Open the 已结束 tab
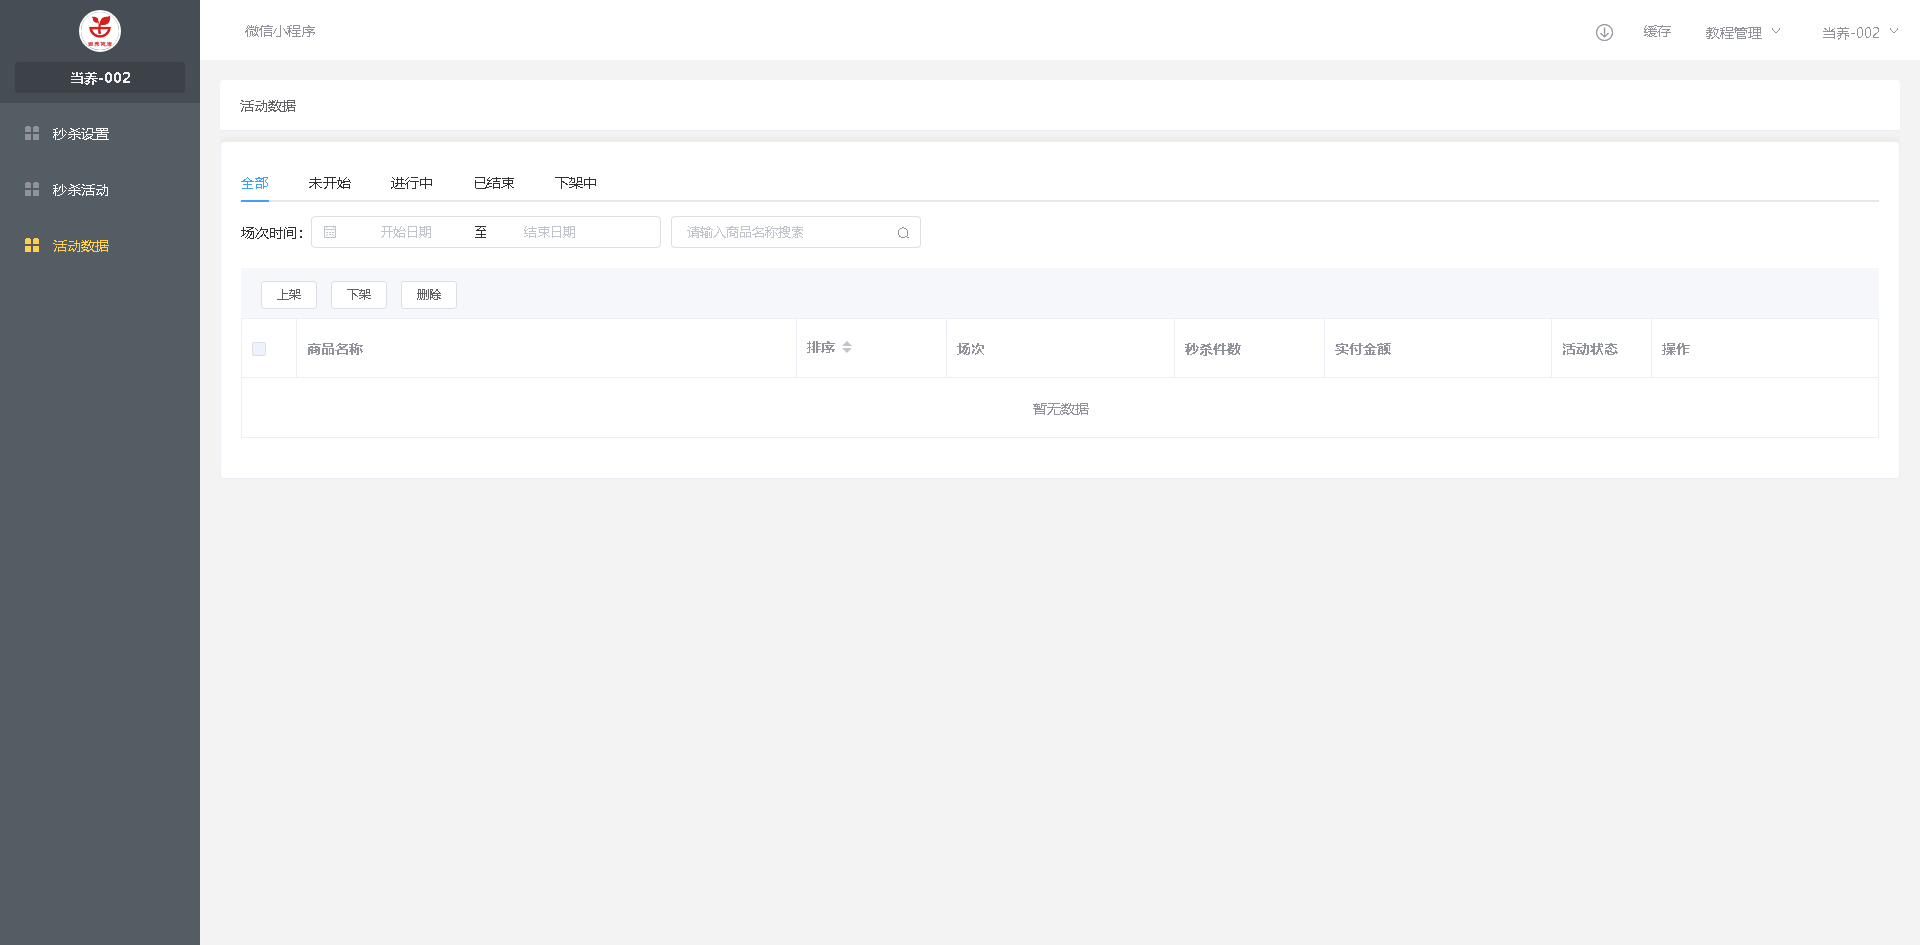Viewport: 1920px width, 945px height. (494, 183)
